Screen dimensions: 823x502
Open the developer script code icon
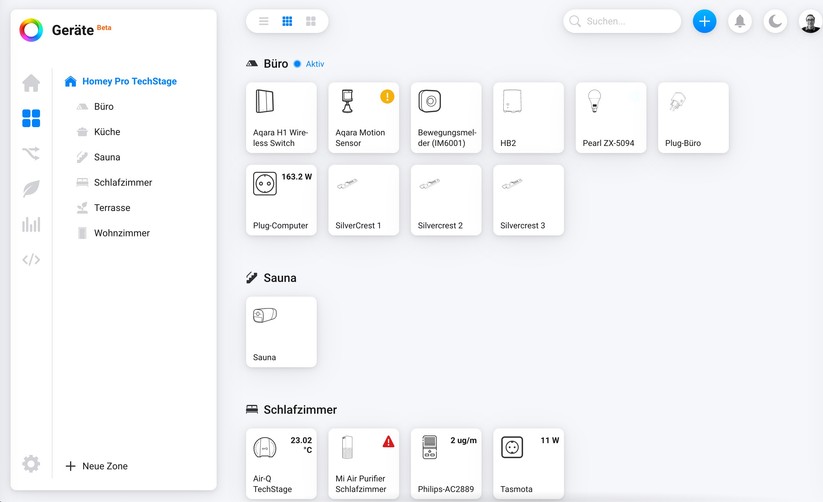[x=31, y=259]
